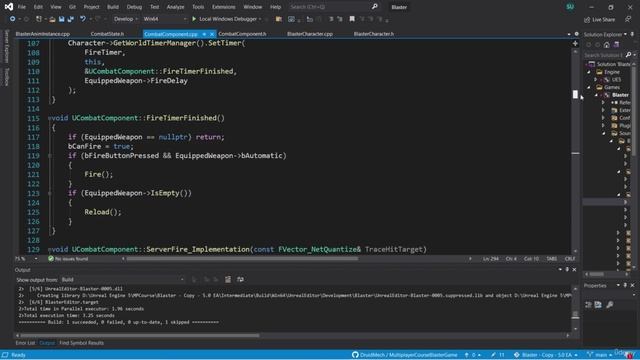
Task: Open the user account badge
Action: [x=570, y=7]
